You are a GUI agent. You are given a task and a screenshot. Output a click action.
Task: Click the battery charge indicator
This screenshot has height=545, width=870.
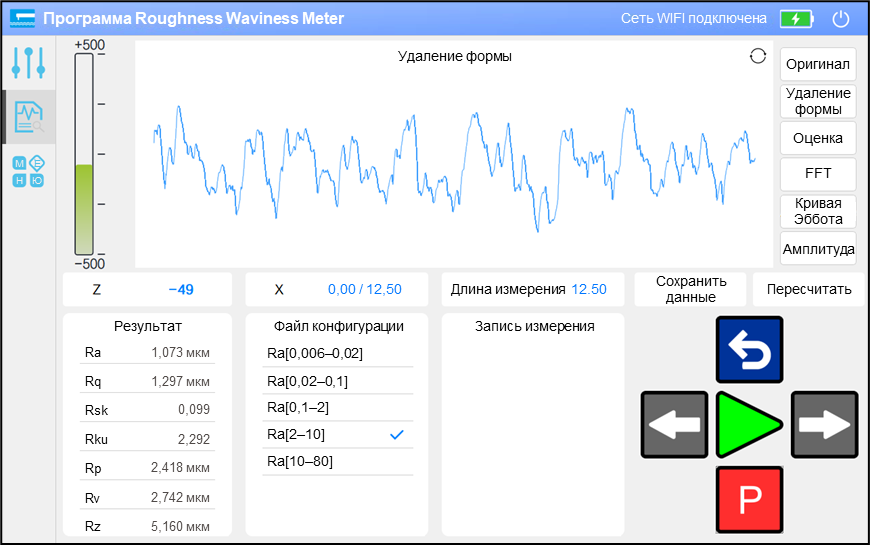pyautogui.click(x=796, y=19)
